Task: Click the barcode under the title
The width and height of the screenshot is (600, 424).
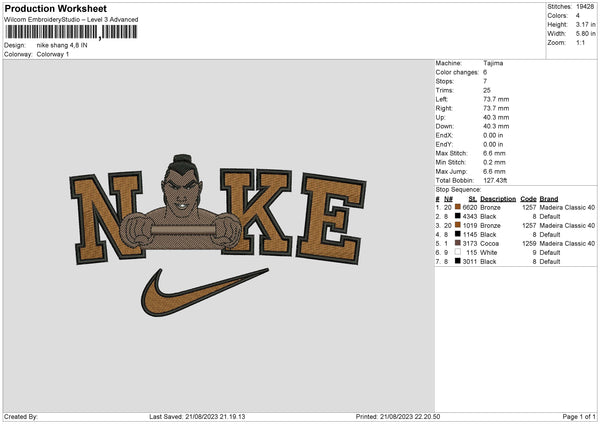Action: (x=71, y=32)
